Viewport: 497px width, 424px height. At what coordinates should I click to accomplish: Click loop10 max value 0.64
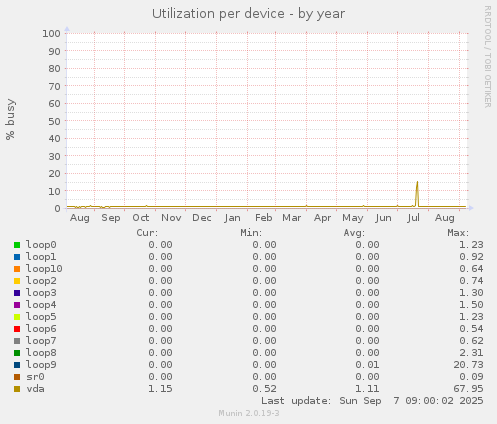pos(471,269)
